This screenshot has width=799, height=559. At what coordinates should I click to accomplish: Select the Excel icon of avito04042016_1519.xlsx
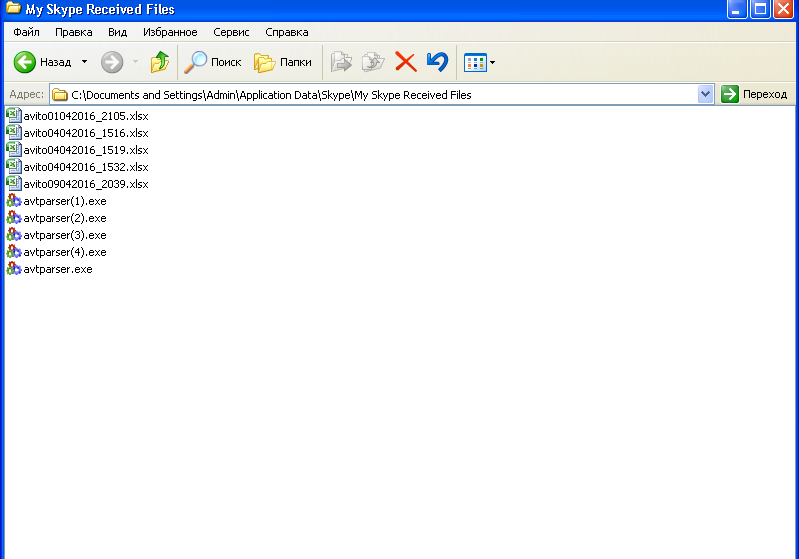(14, 149)
